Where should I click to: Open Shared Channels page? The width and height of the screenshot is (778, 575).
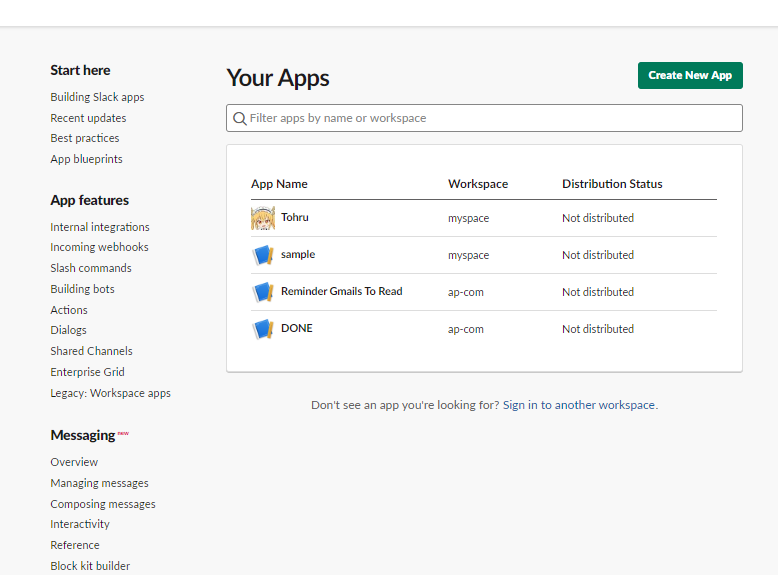(91, 351)
